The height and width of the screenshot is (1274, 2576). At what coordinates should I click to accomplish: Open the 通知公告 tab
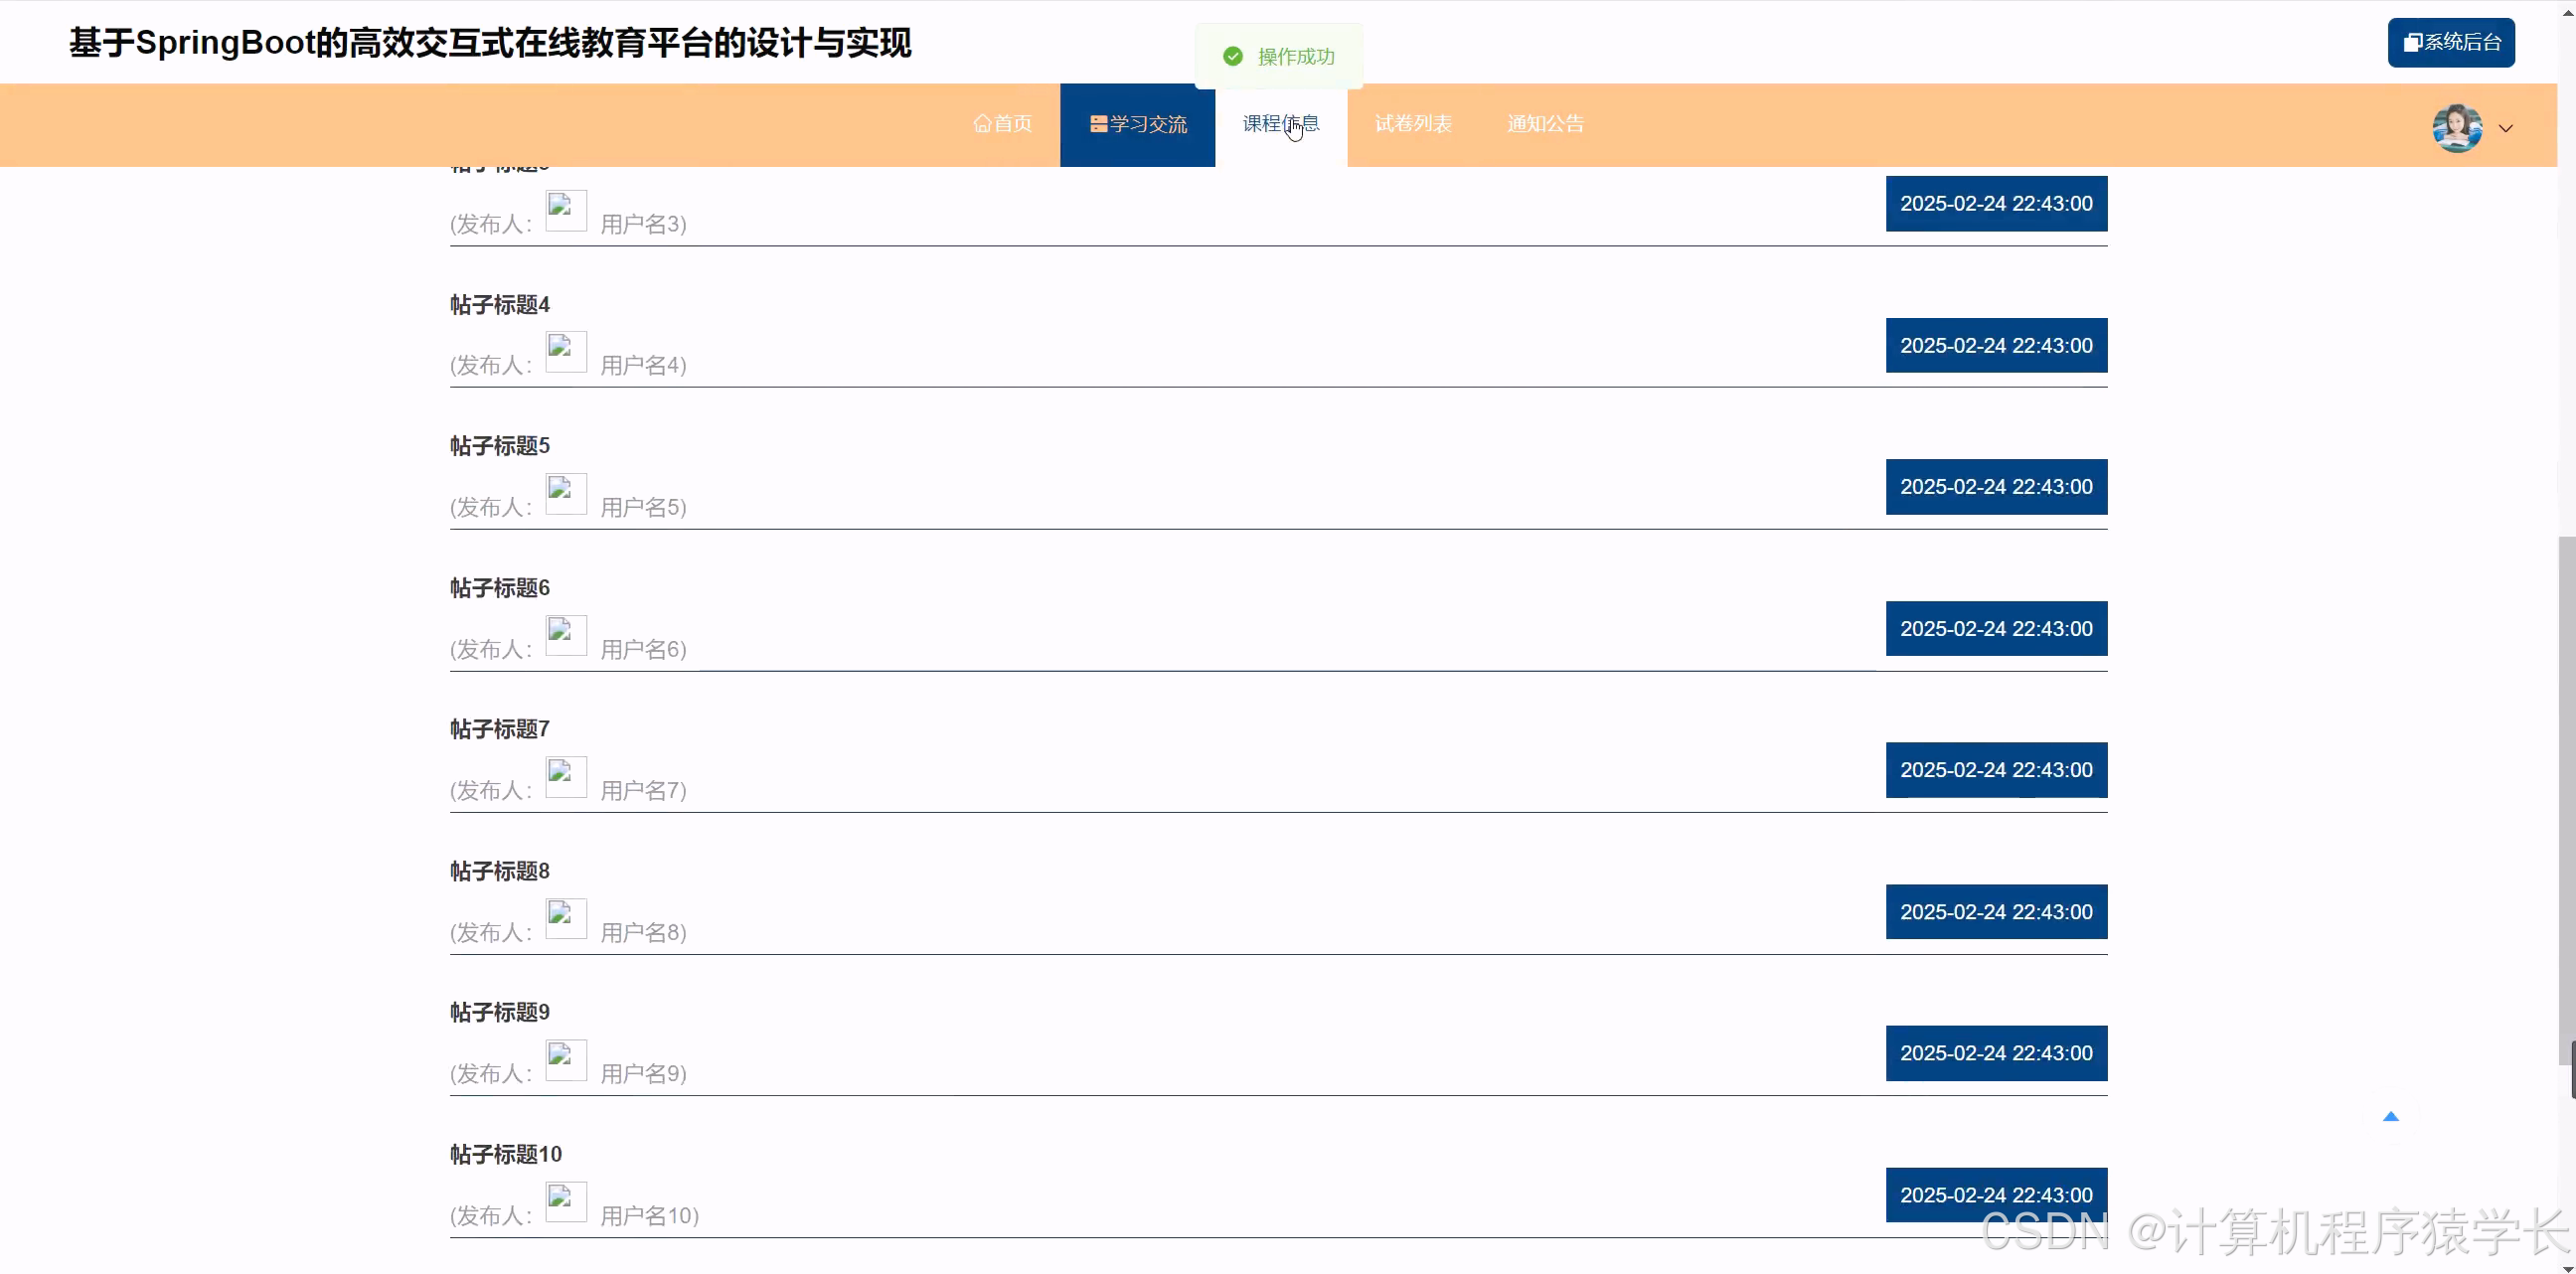[x=1545, y=124]
